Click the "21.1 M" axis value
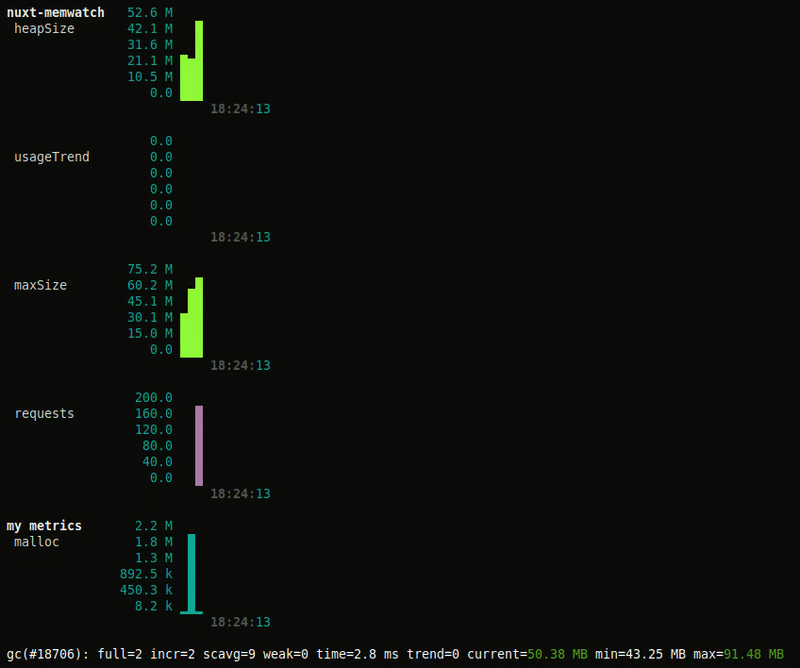This screenshot has height=668, width=800. coord(150,61)
